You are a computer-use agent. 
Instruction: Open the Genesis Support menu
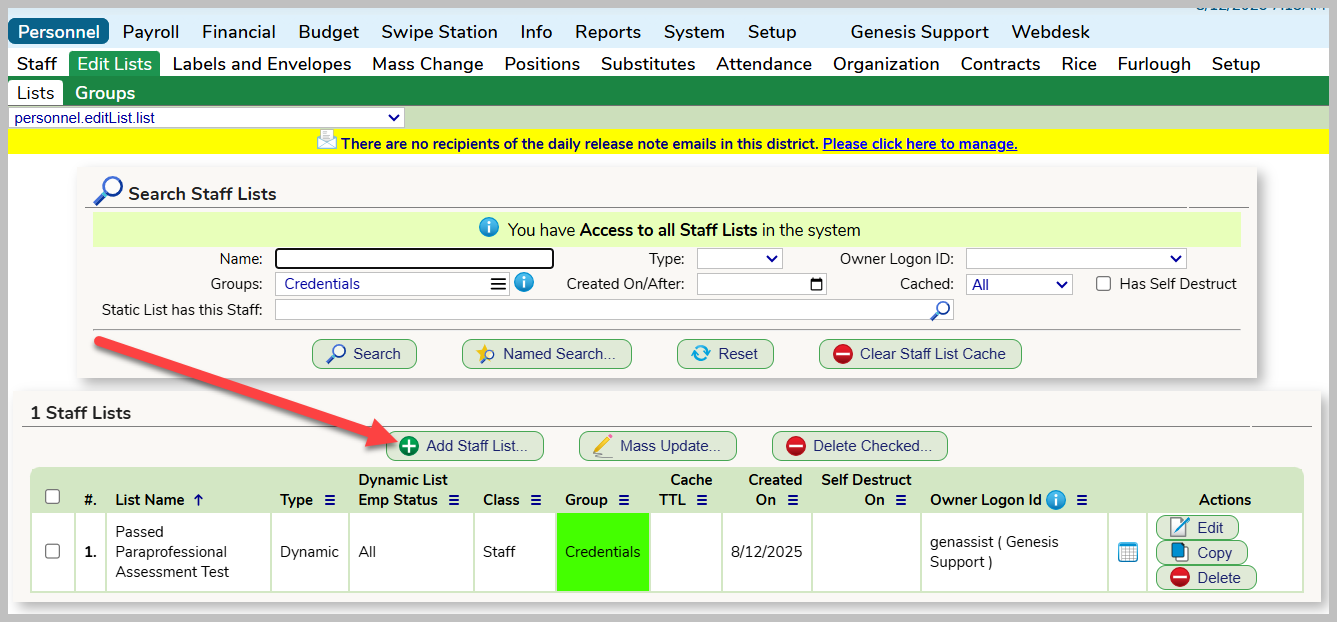(920, 32)
